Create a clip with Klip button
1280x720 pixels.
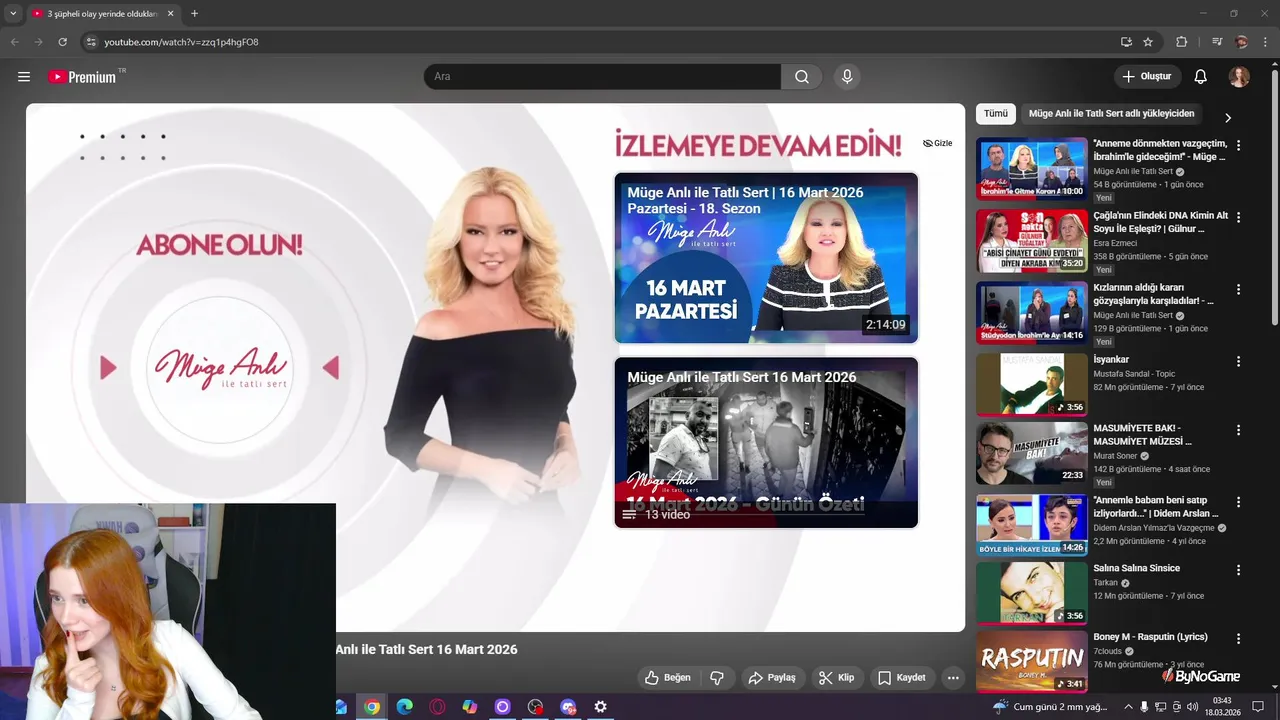(837, 678)
